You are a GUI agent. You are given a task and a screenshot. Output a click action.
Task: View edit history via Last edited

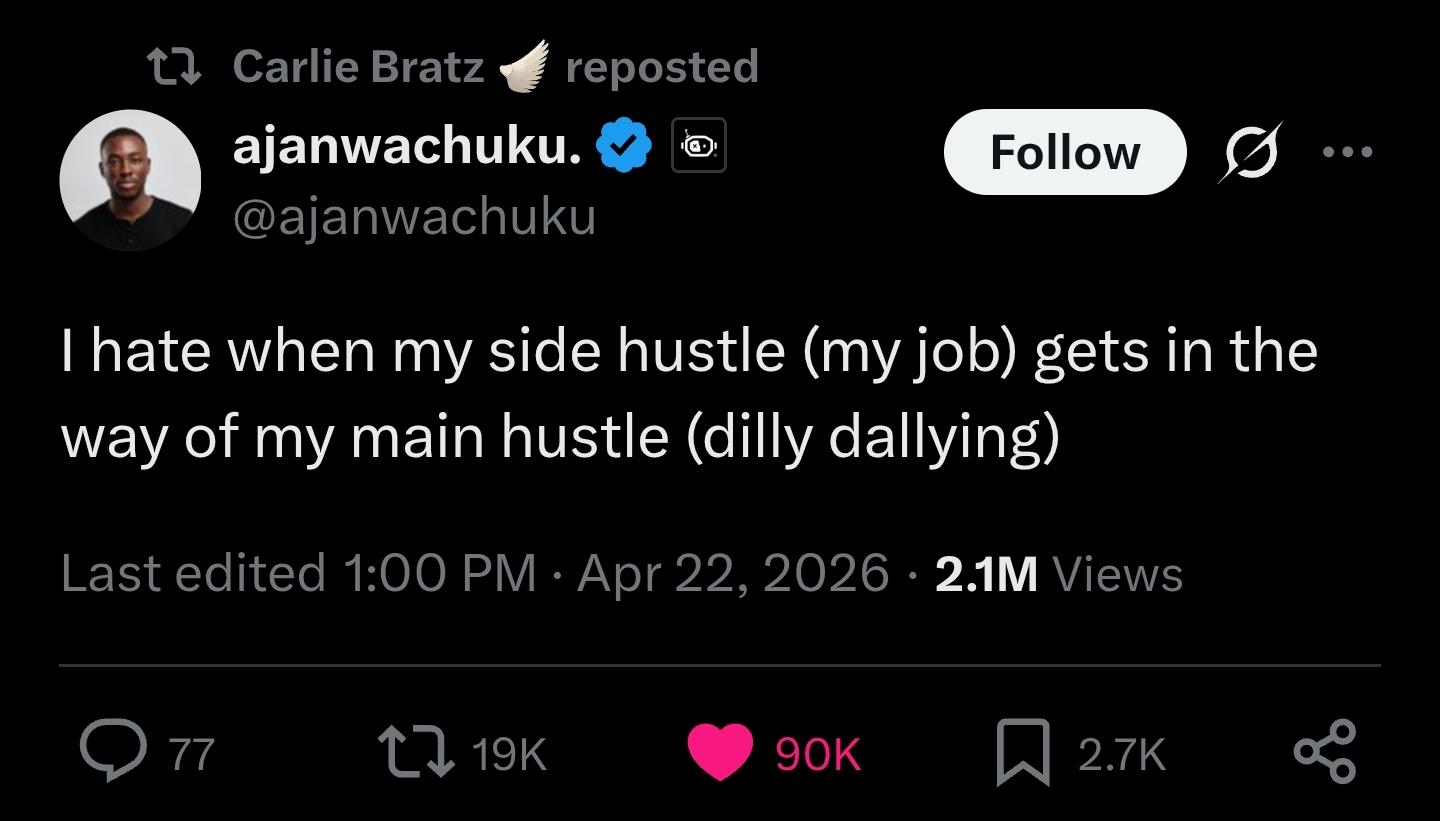coord(193,574)
